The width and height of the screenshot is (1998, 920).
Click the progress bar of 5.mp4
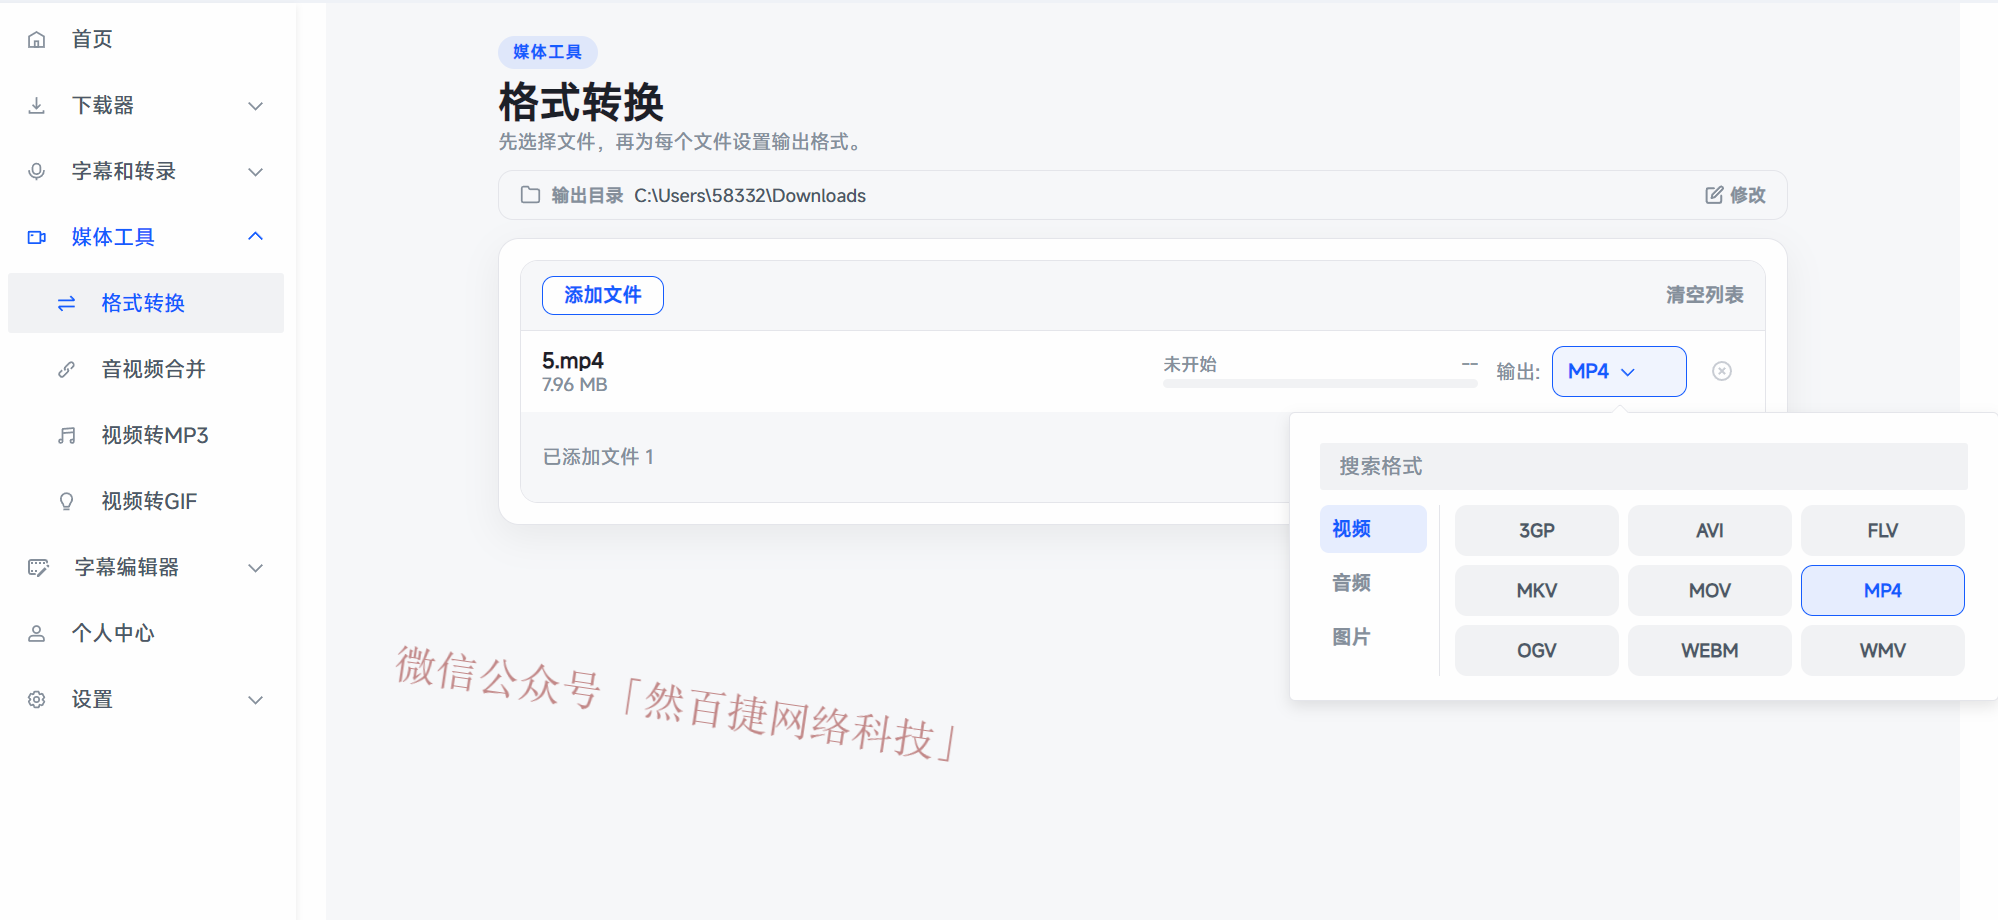point(1318,382)
